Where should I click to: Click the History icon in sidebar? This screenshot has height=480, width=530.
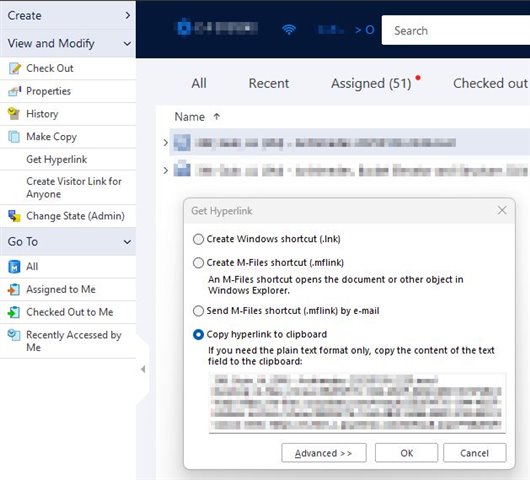pyautogui.click(x=14, y=114)
